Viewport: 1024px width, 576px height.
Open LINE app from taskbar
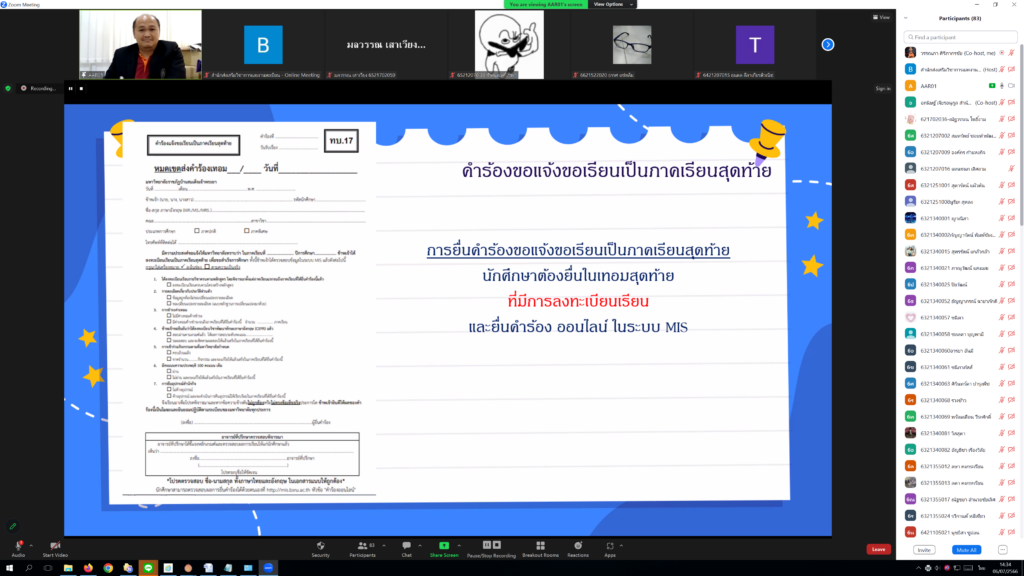click(148, 568)
